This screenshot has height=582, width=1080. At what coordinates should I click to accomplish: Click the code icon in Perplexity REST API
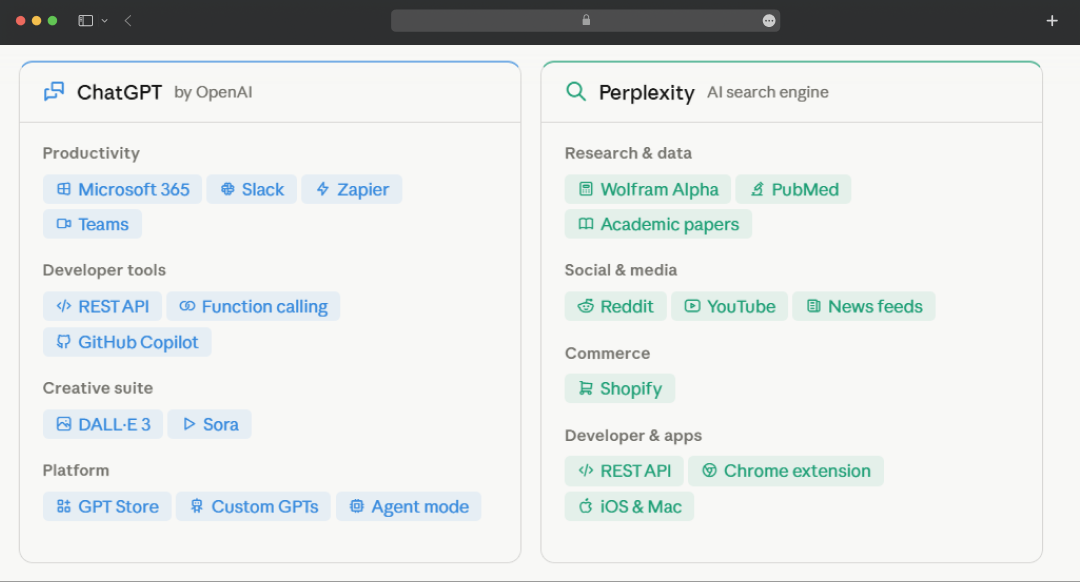pos(585,470)
